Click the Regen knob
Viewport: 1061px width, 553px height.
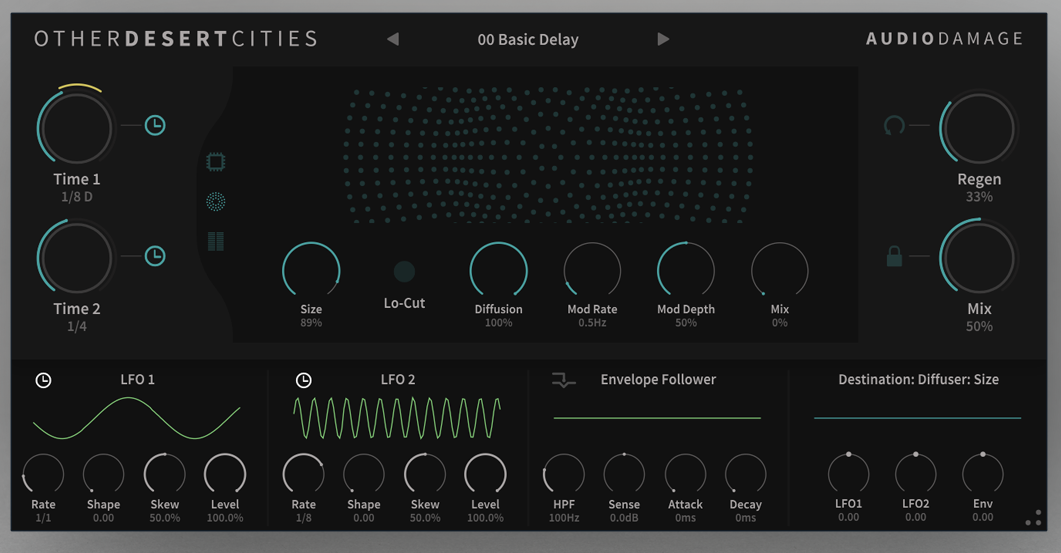[x=978, y=127]
